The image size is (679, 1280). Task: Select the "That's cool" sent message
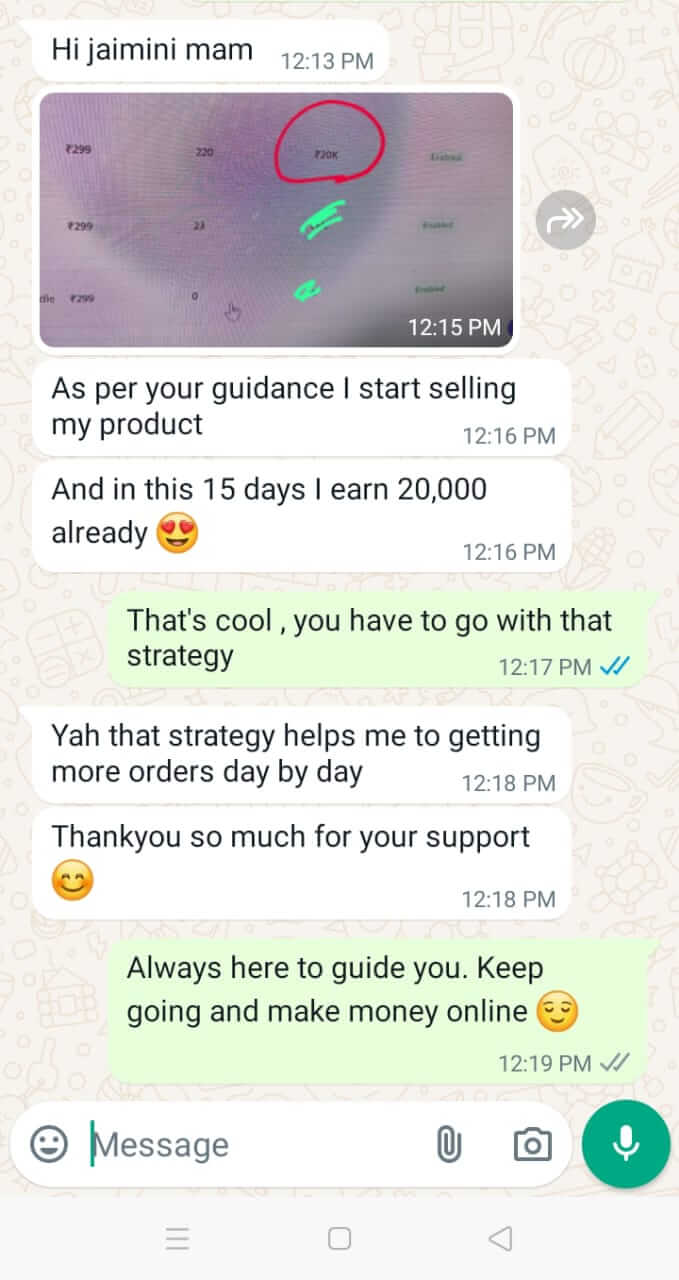(383, 638)
